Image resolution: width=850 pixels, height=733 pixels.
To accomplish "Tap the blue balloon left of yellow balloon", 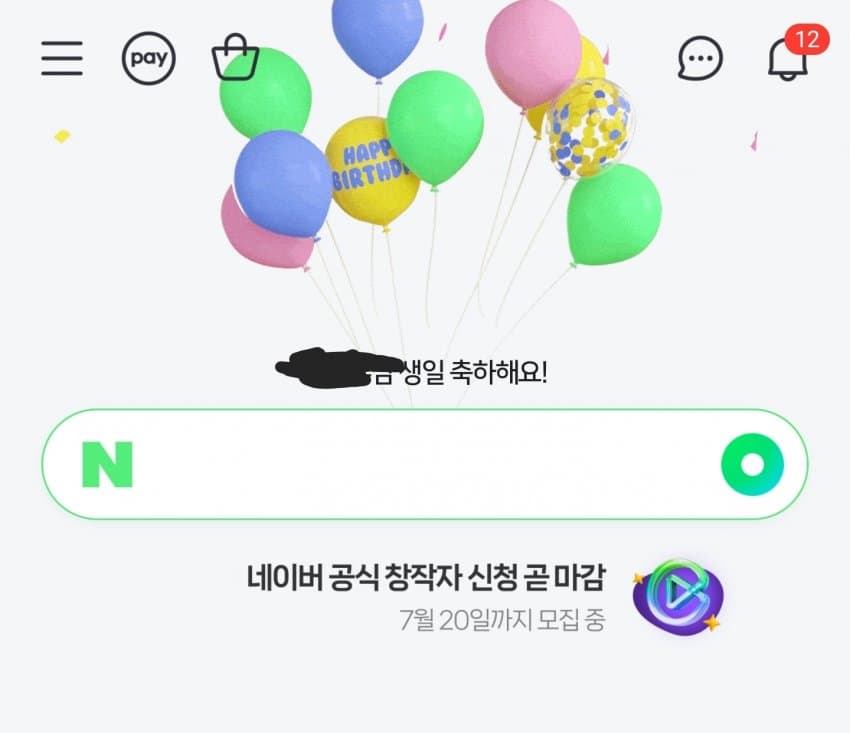I will pyautogui.click(x=282, y=184).
